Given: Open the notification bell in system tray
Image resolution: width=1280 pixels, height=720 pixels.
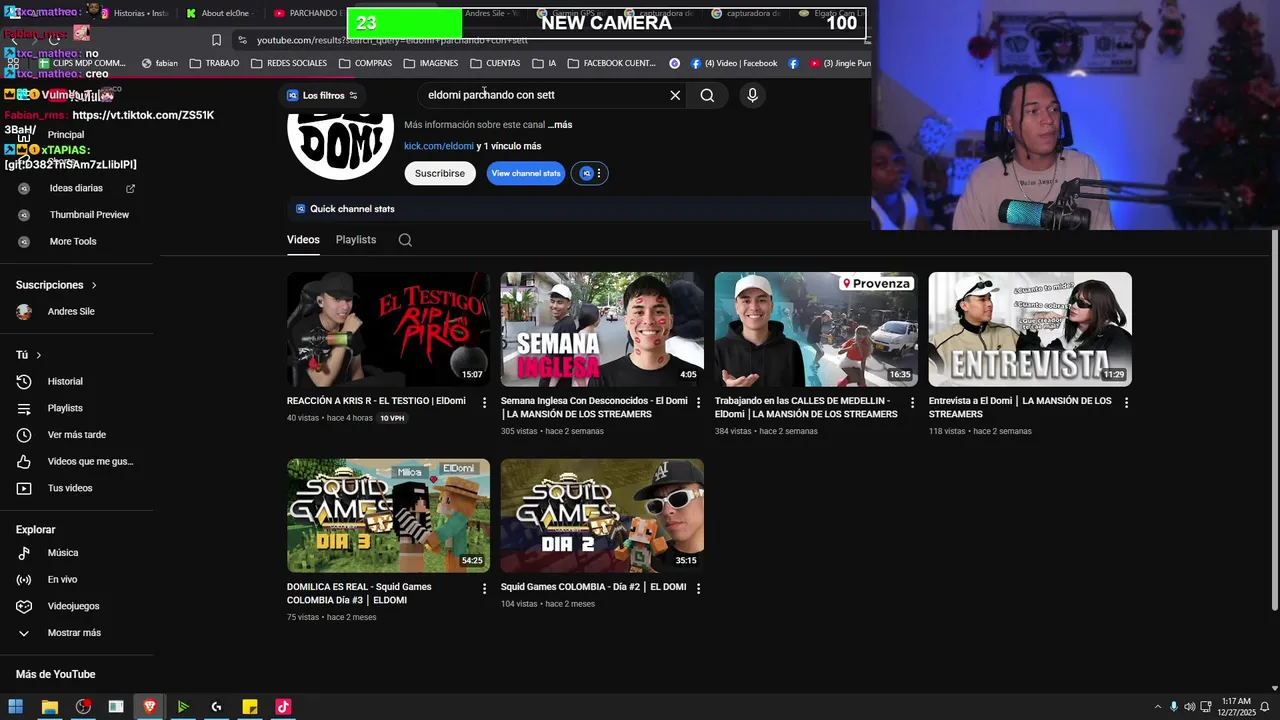Looking at the screenshot, I should click(1264, 707).
